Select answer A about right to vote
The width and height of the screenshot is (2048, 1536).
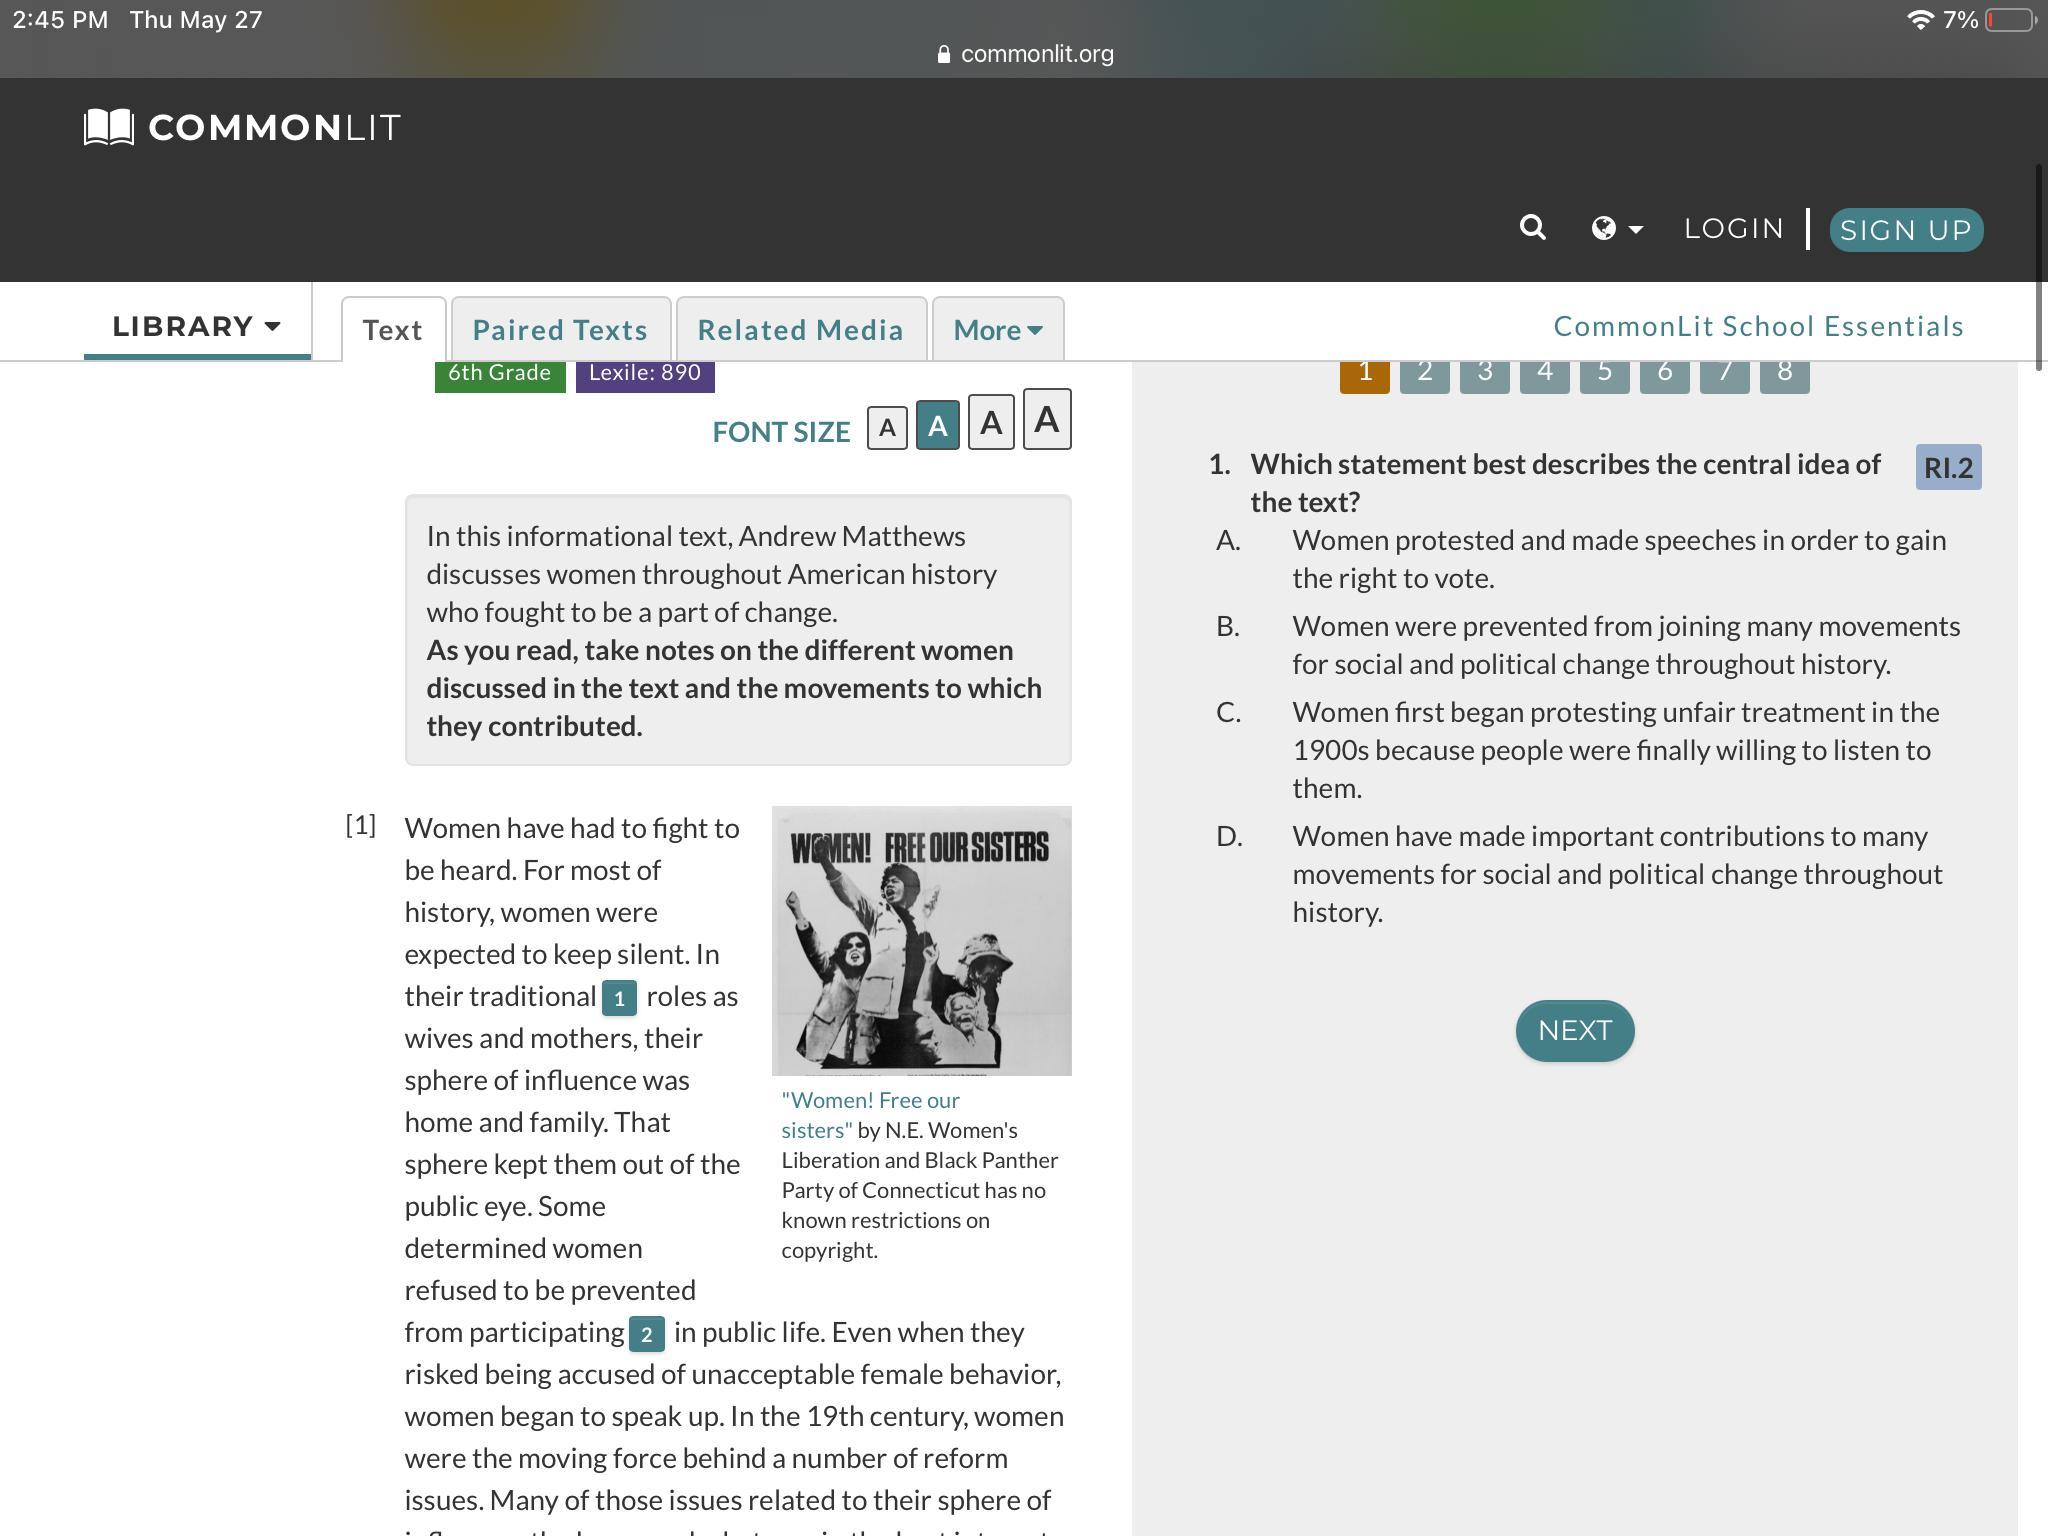(x=1618, y=559)
